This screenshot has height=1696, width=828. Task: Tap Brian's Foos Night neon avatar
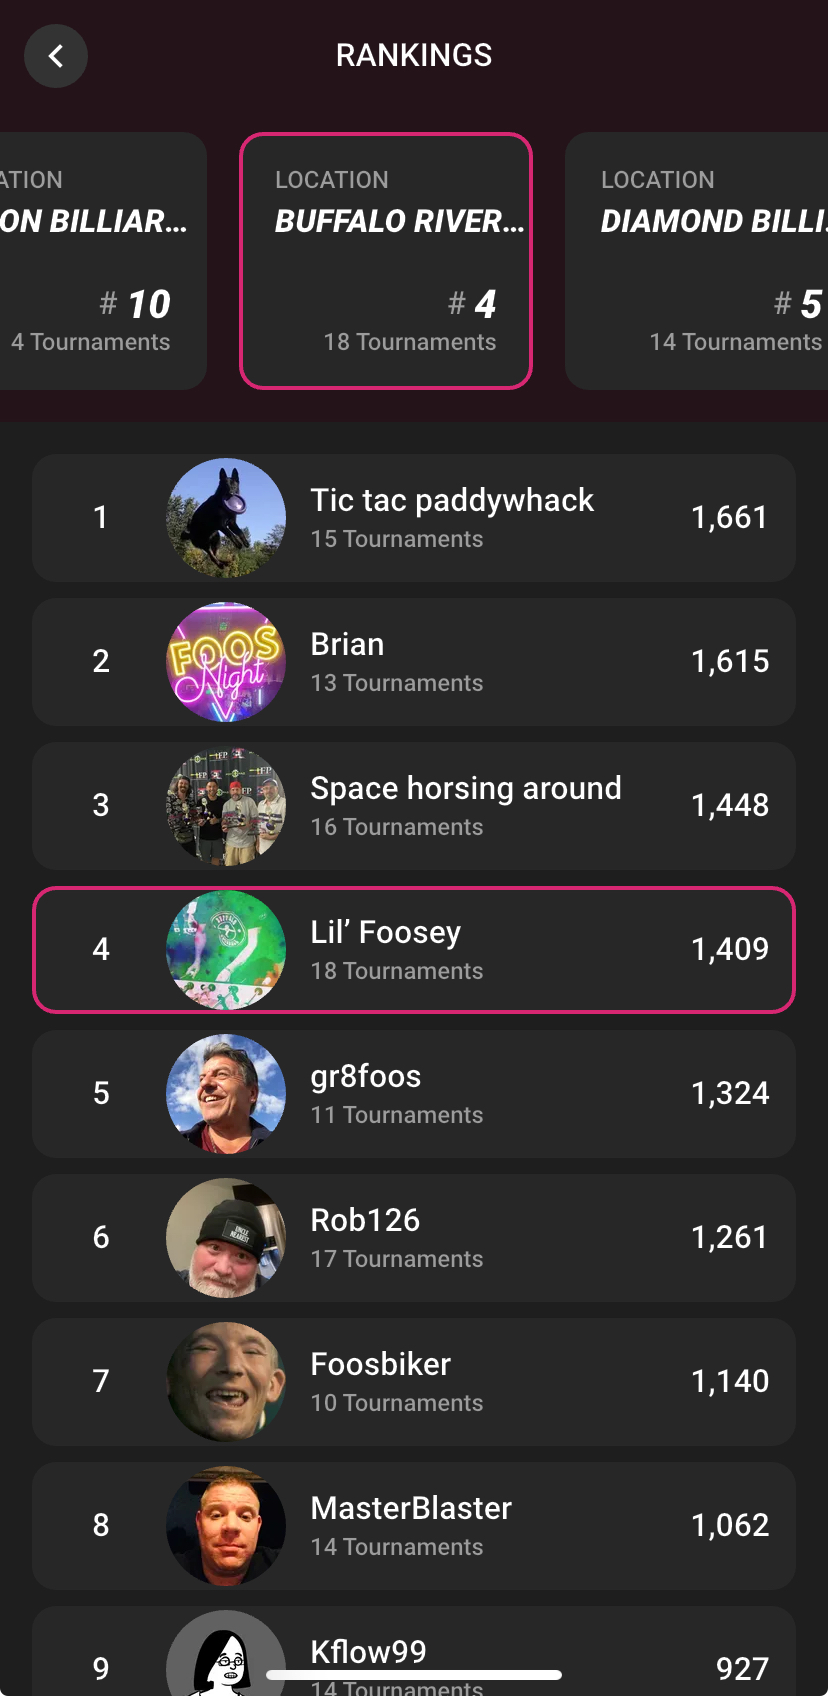[226, 662]
